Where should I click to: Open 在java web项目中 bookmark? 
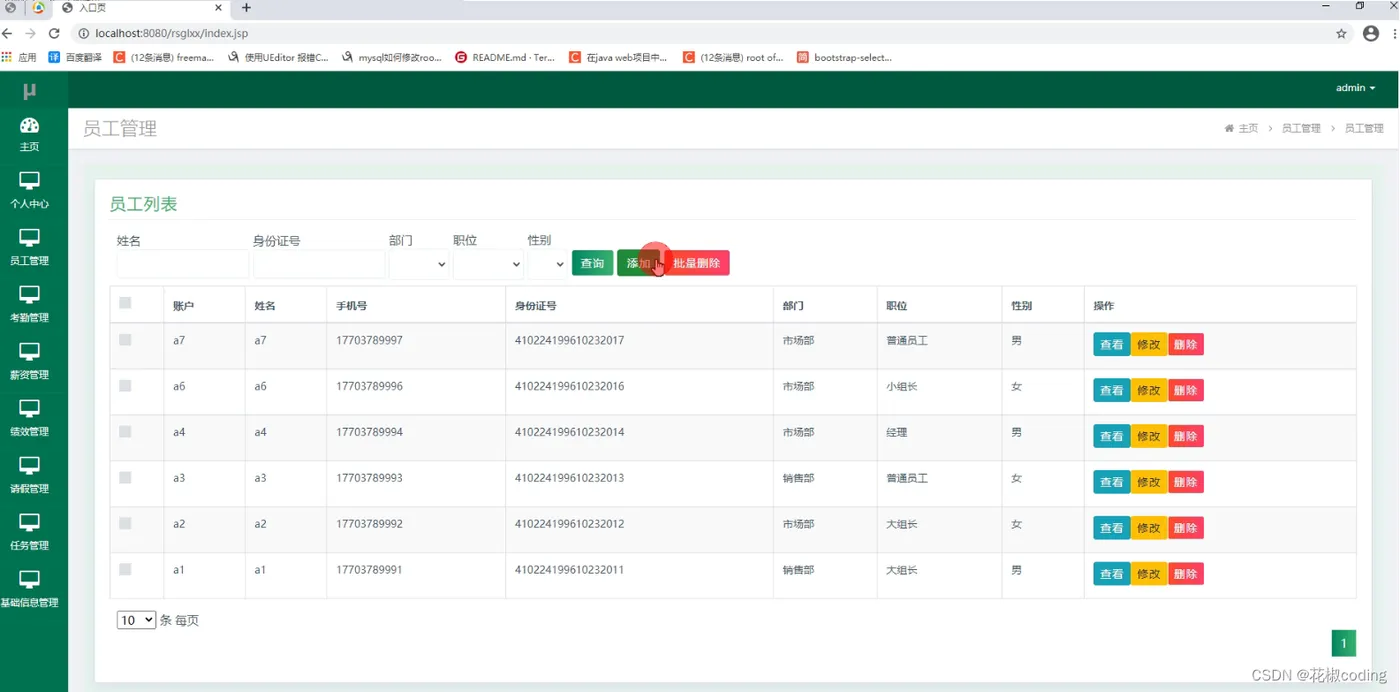click(x=618, y=57)
